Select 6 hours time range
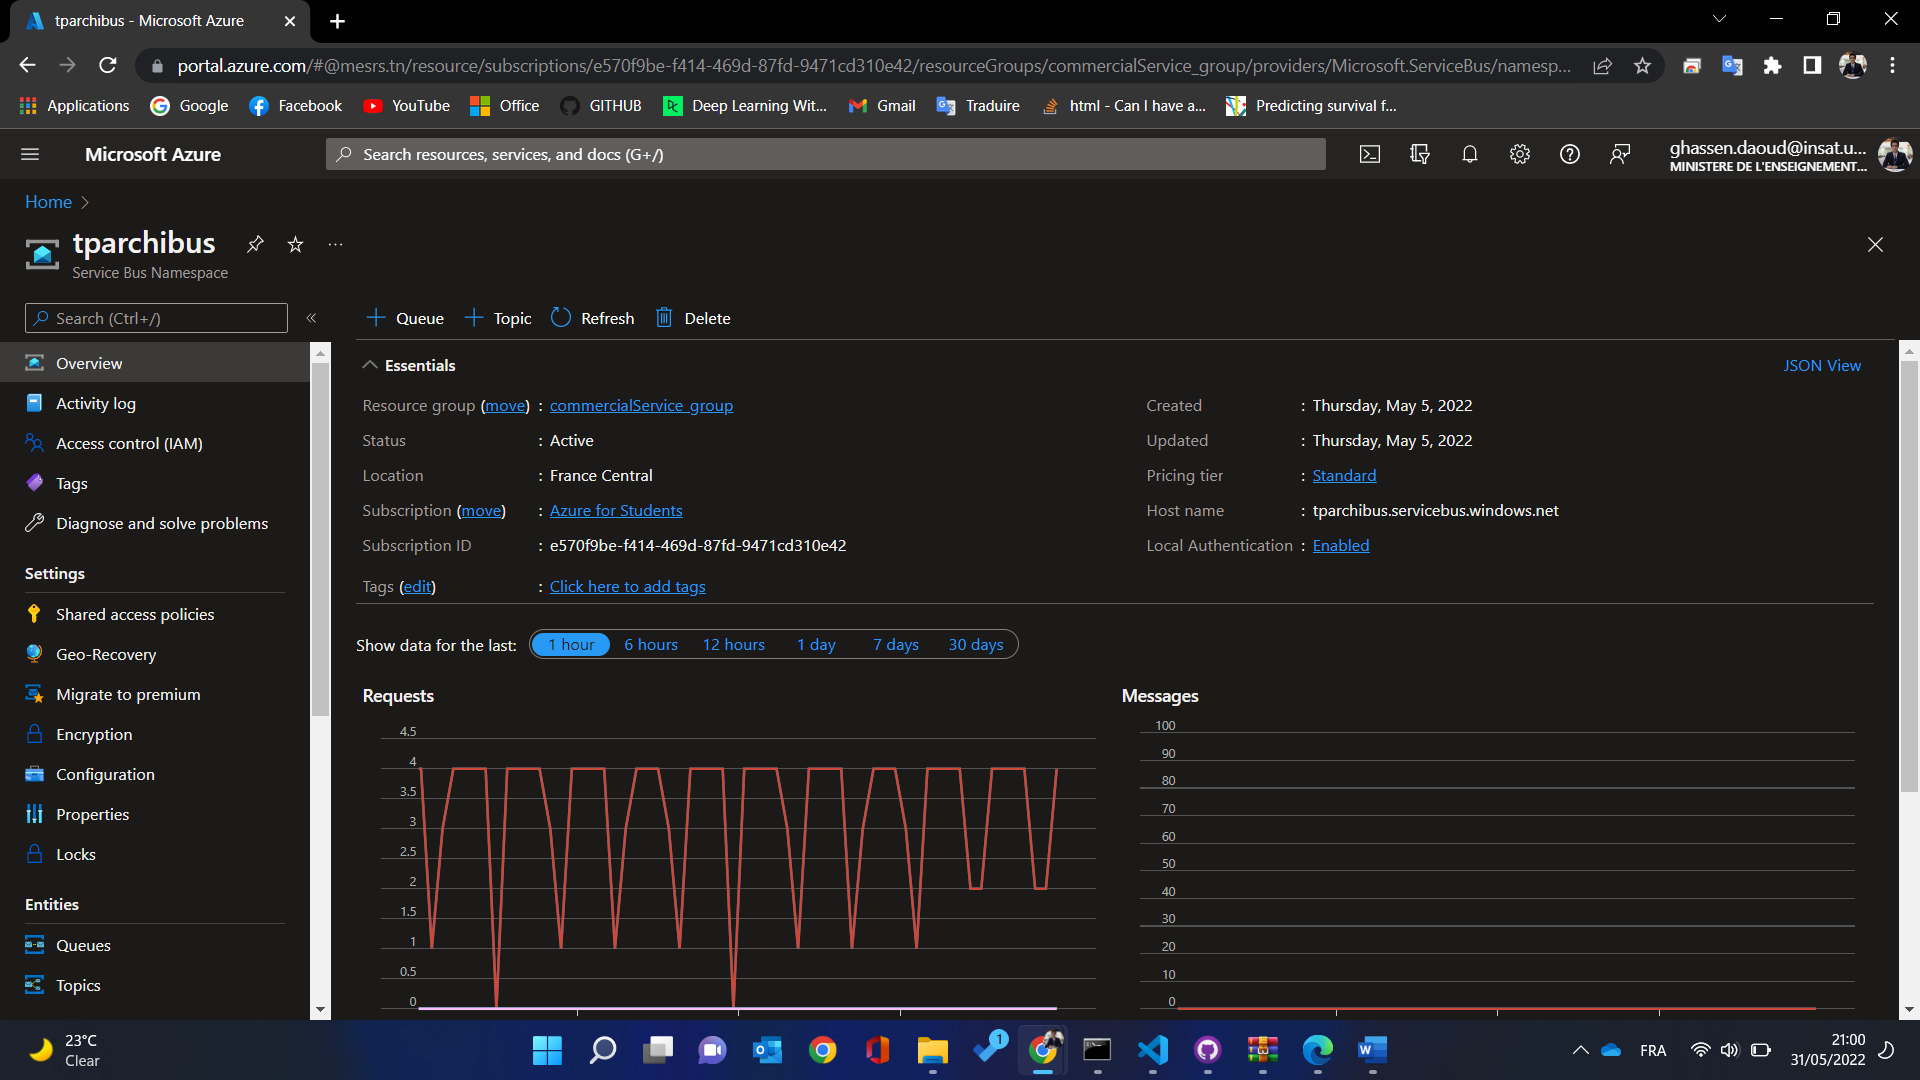 (651, 645)
